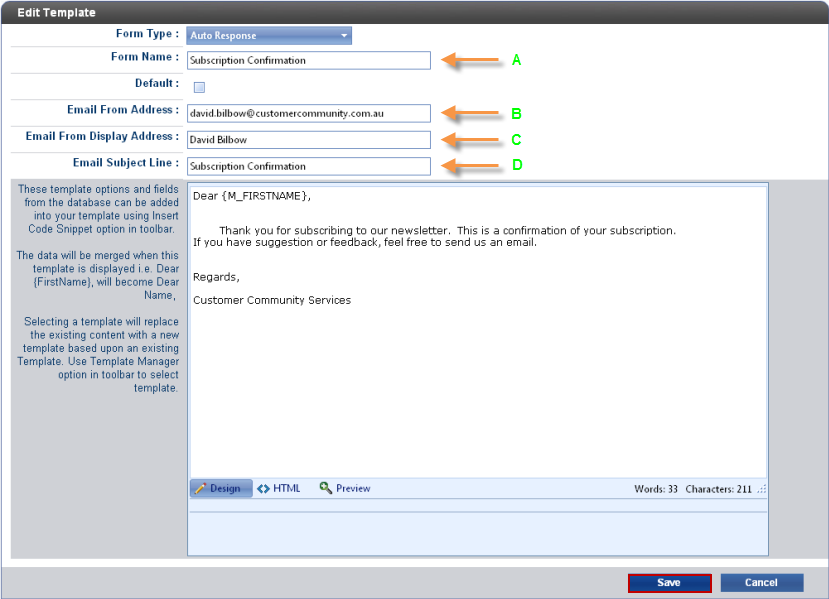Click the Form Name input field
The height and width of the screenshot is (599, 829).
tap(309, 60)
